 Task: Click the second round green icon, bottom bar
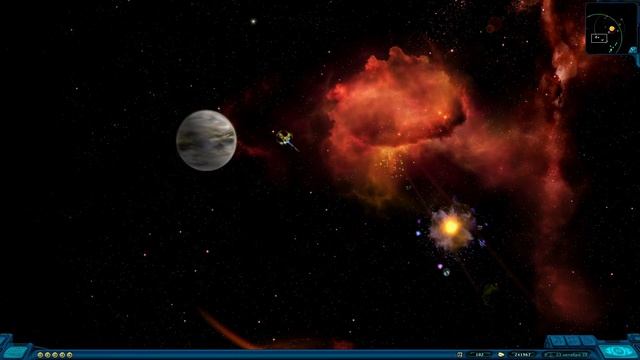[x=47, y=355]
